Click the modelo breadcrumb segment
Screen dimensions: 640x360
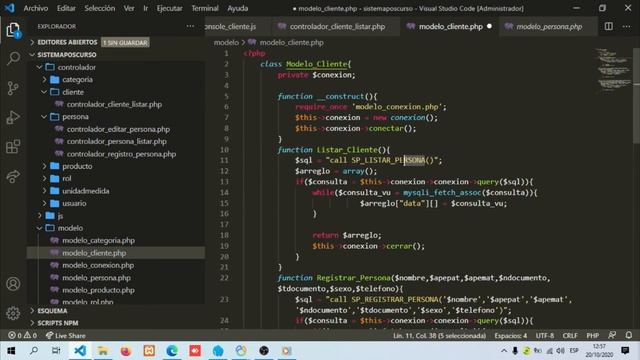226,42
